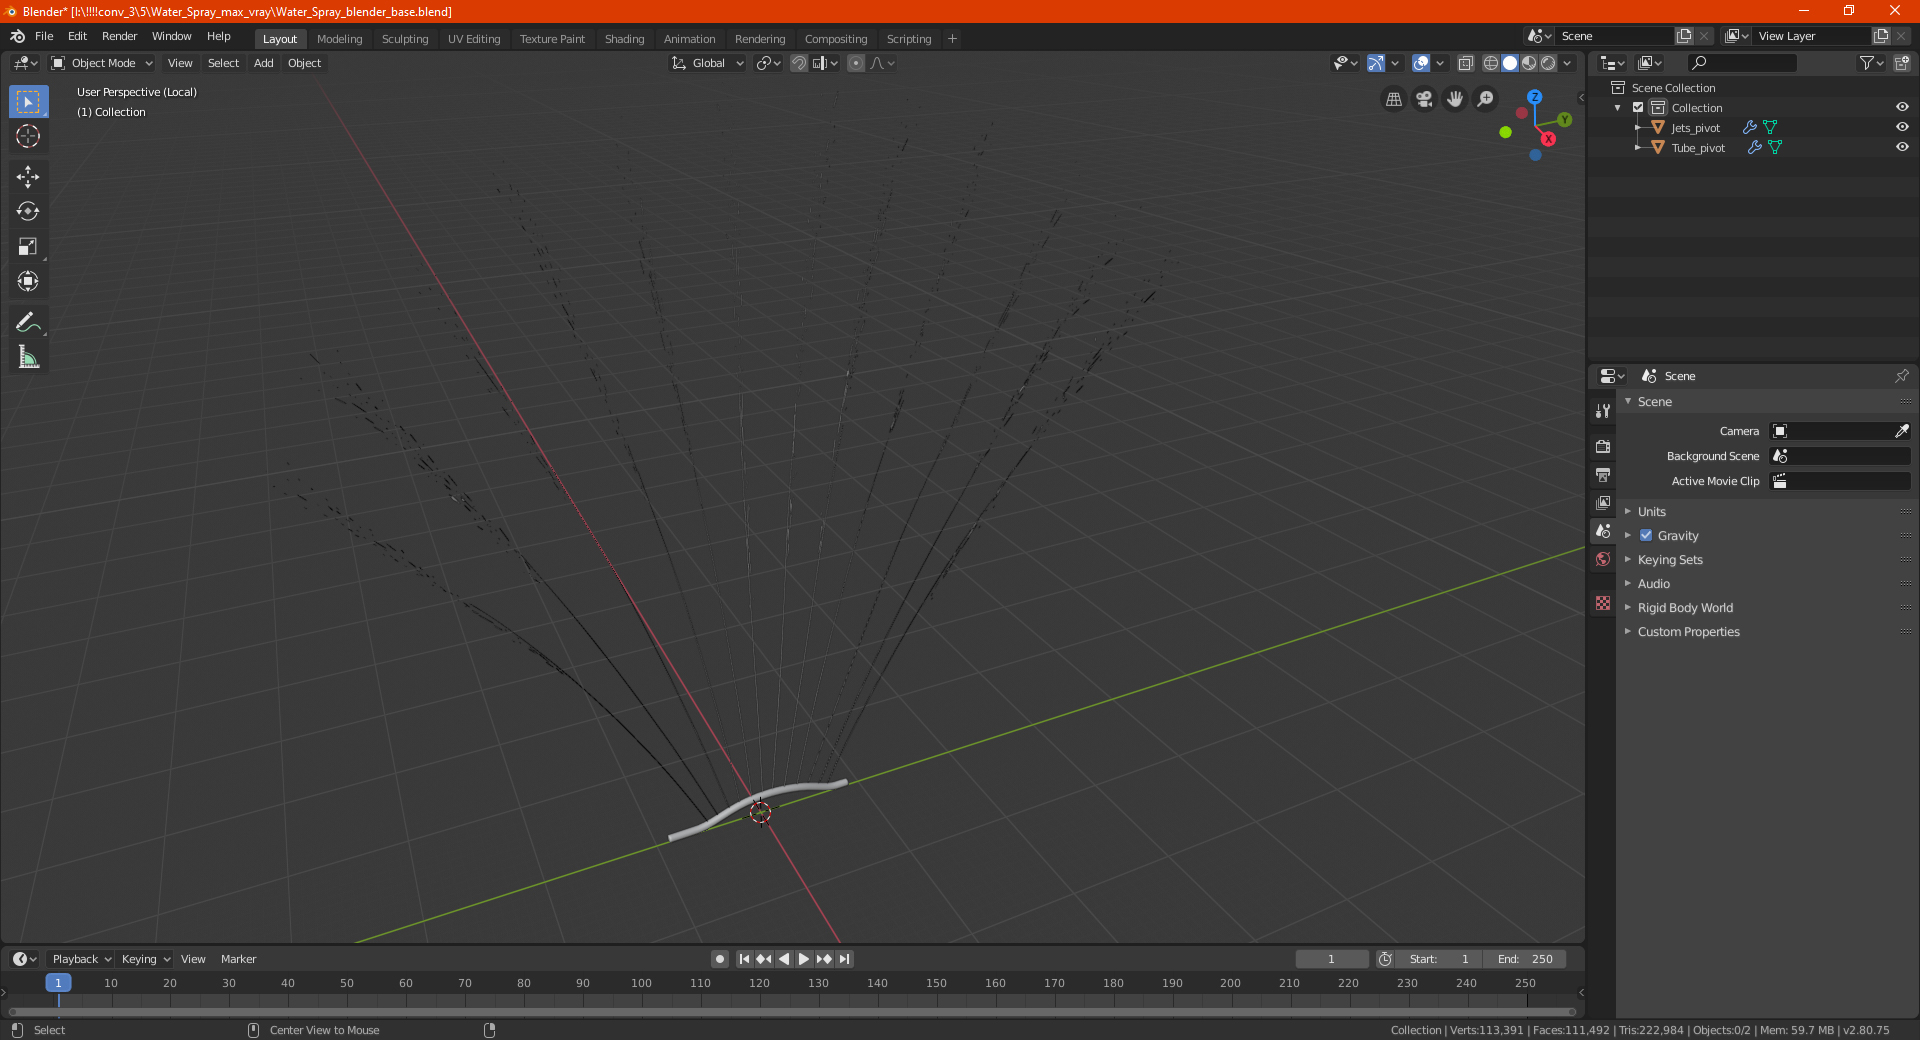Image resolution: width=1920 pixels, height=1040 pixels.
Task: Switch to the Shading workspace tab
Action: (x=624, y=39)
